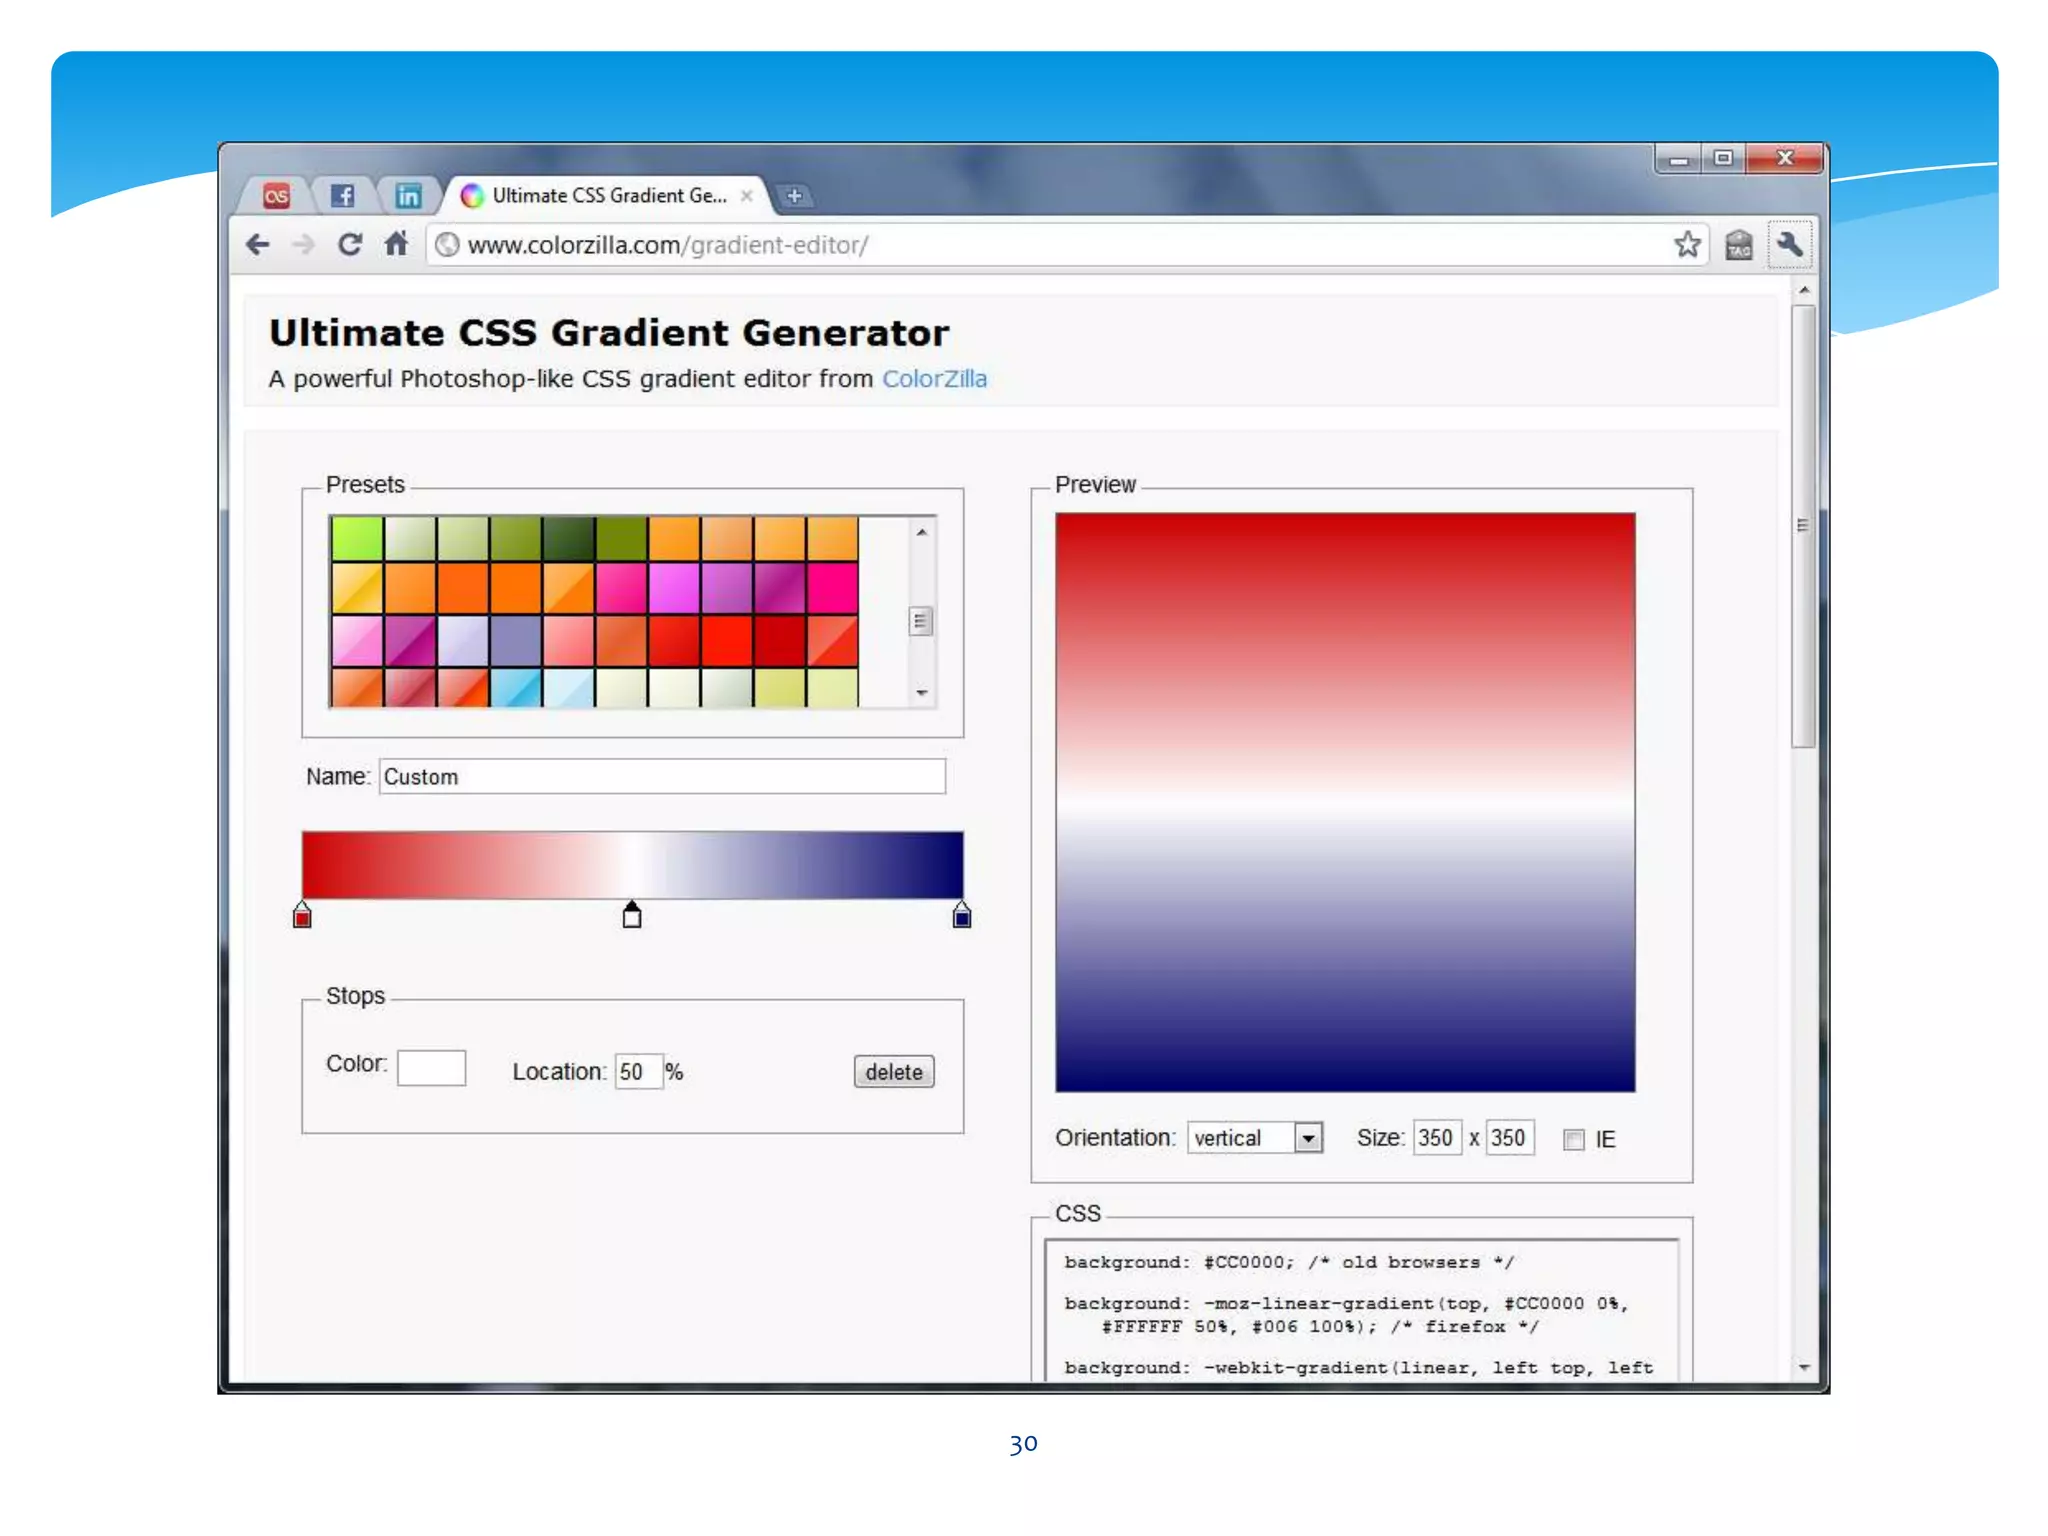Go to the browser home page icon

click(x=396, y=244)
